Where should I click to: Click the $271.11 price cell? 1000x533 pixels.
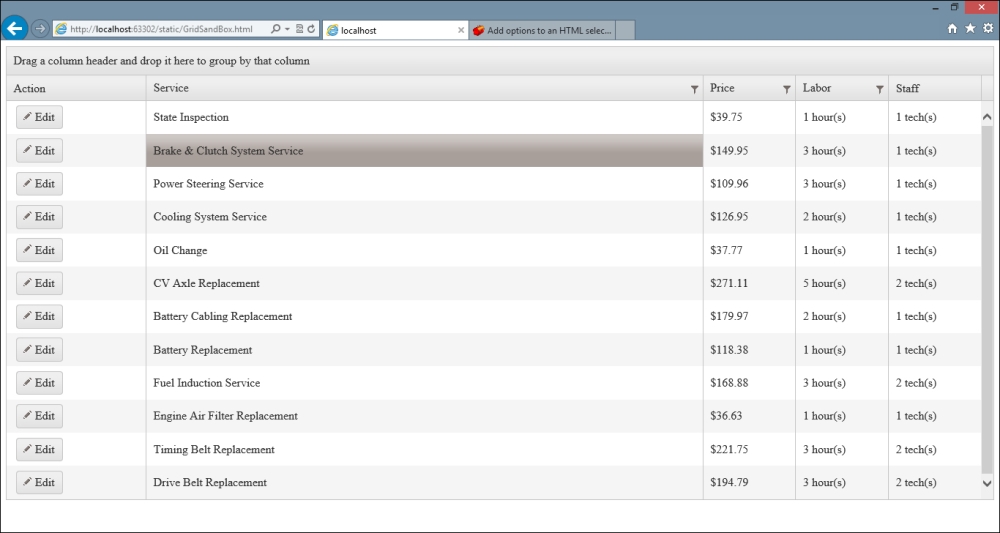tap(749, 283)
